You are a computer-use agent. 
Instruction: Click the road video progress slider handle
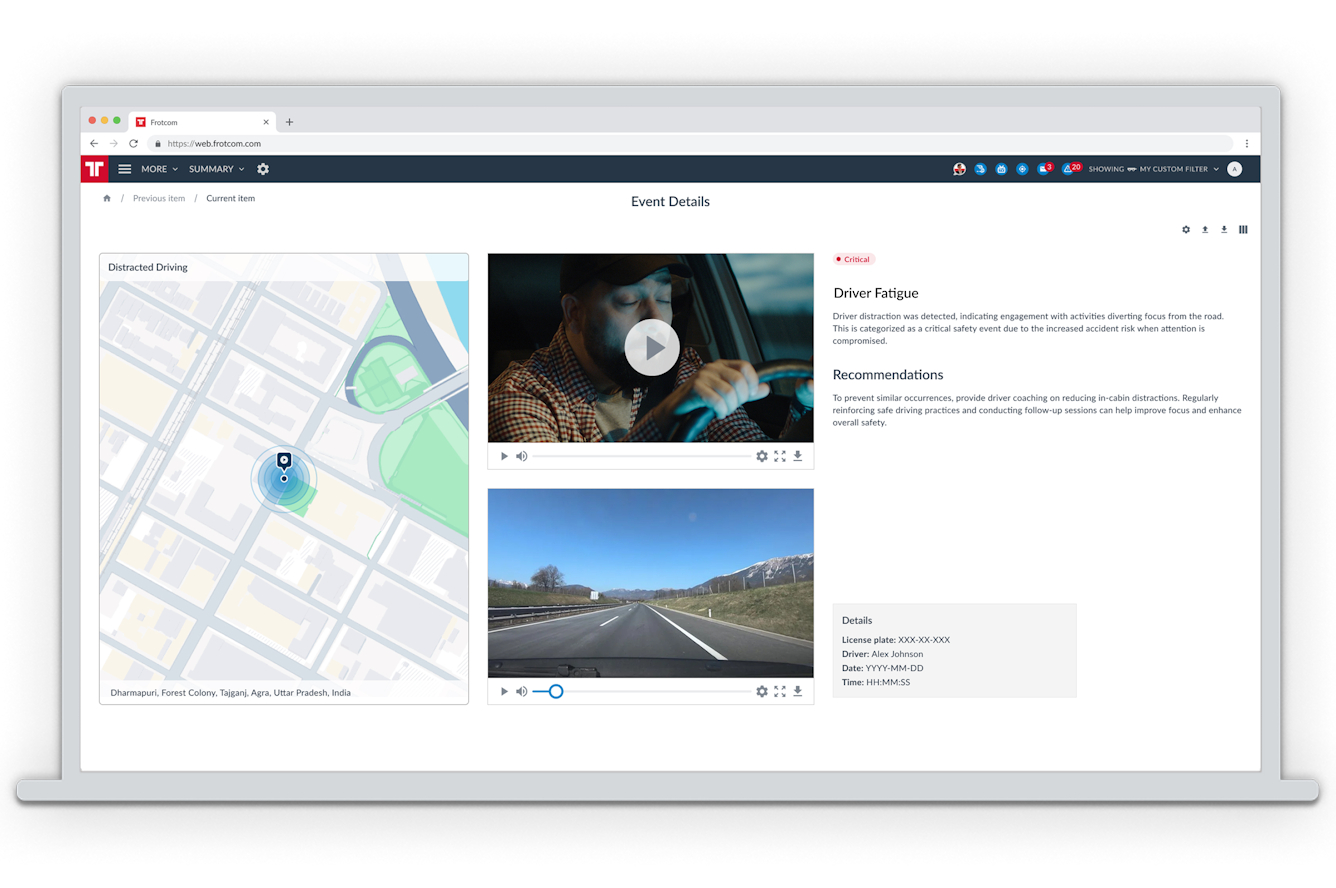(556, 691)
